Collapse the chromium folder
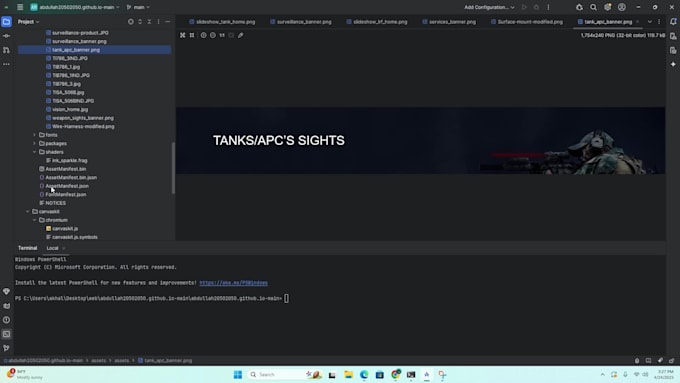680x383 pixels. [35, 220]
